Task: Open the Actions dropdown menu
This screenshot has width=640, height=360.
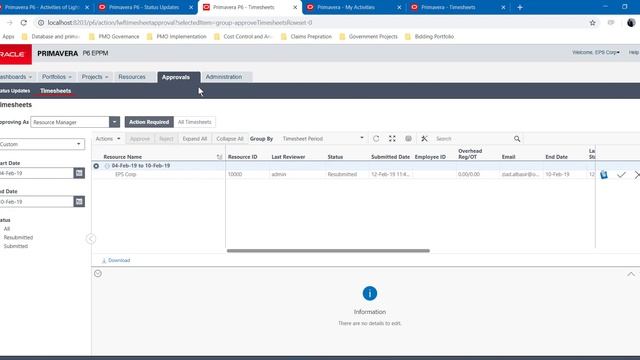Action: tap(108, 139)
